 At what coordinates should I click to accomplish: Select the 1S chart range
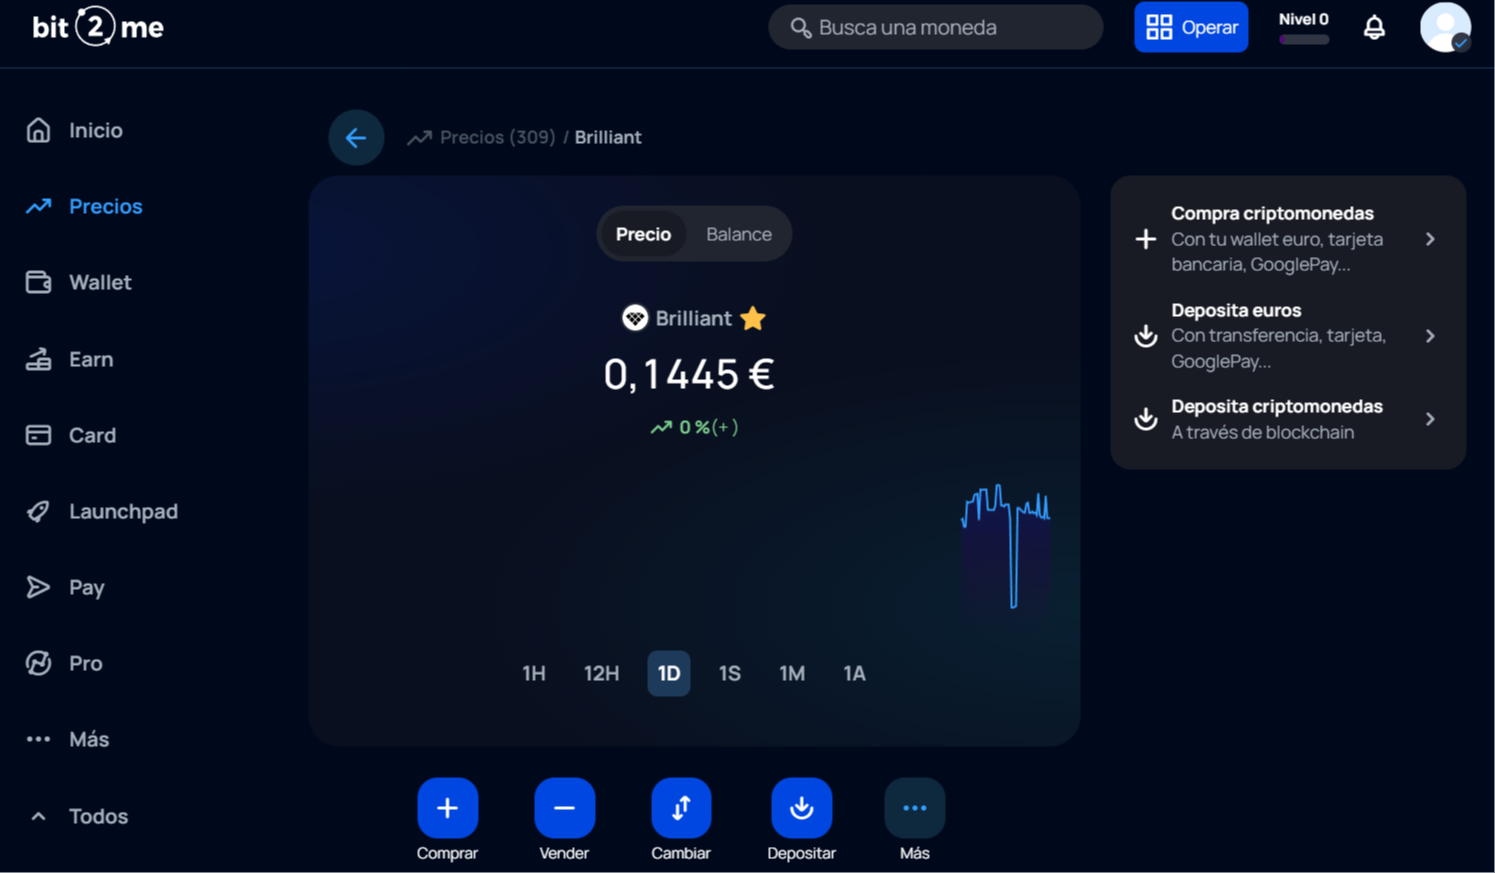pyautogui.click(x=730, y=673)
